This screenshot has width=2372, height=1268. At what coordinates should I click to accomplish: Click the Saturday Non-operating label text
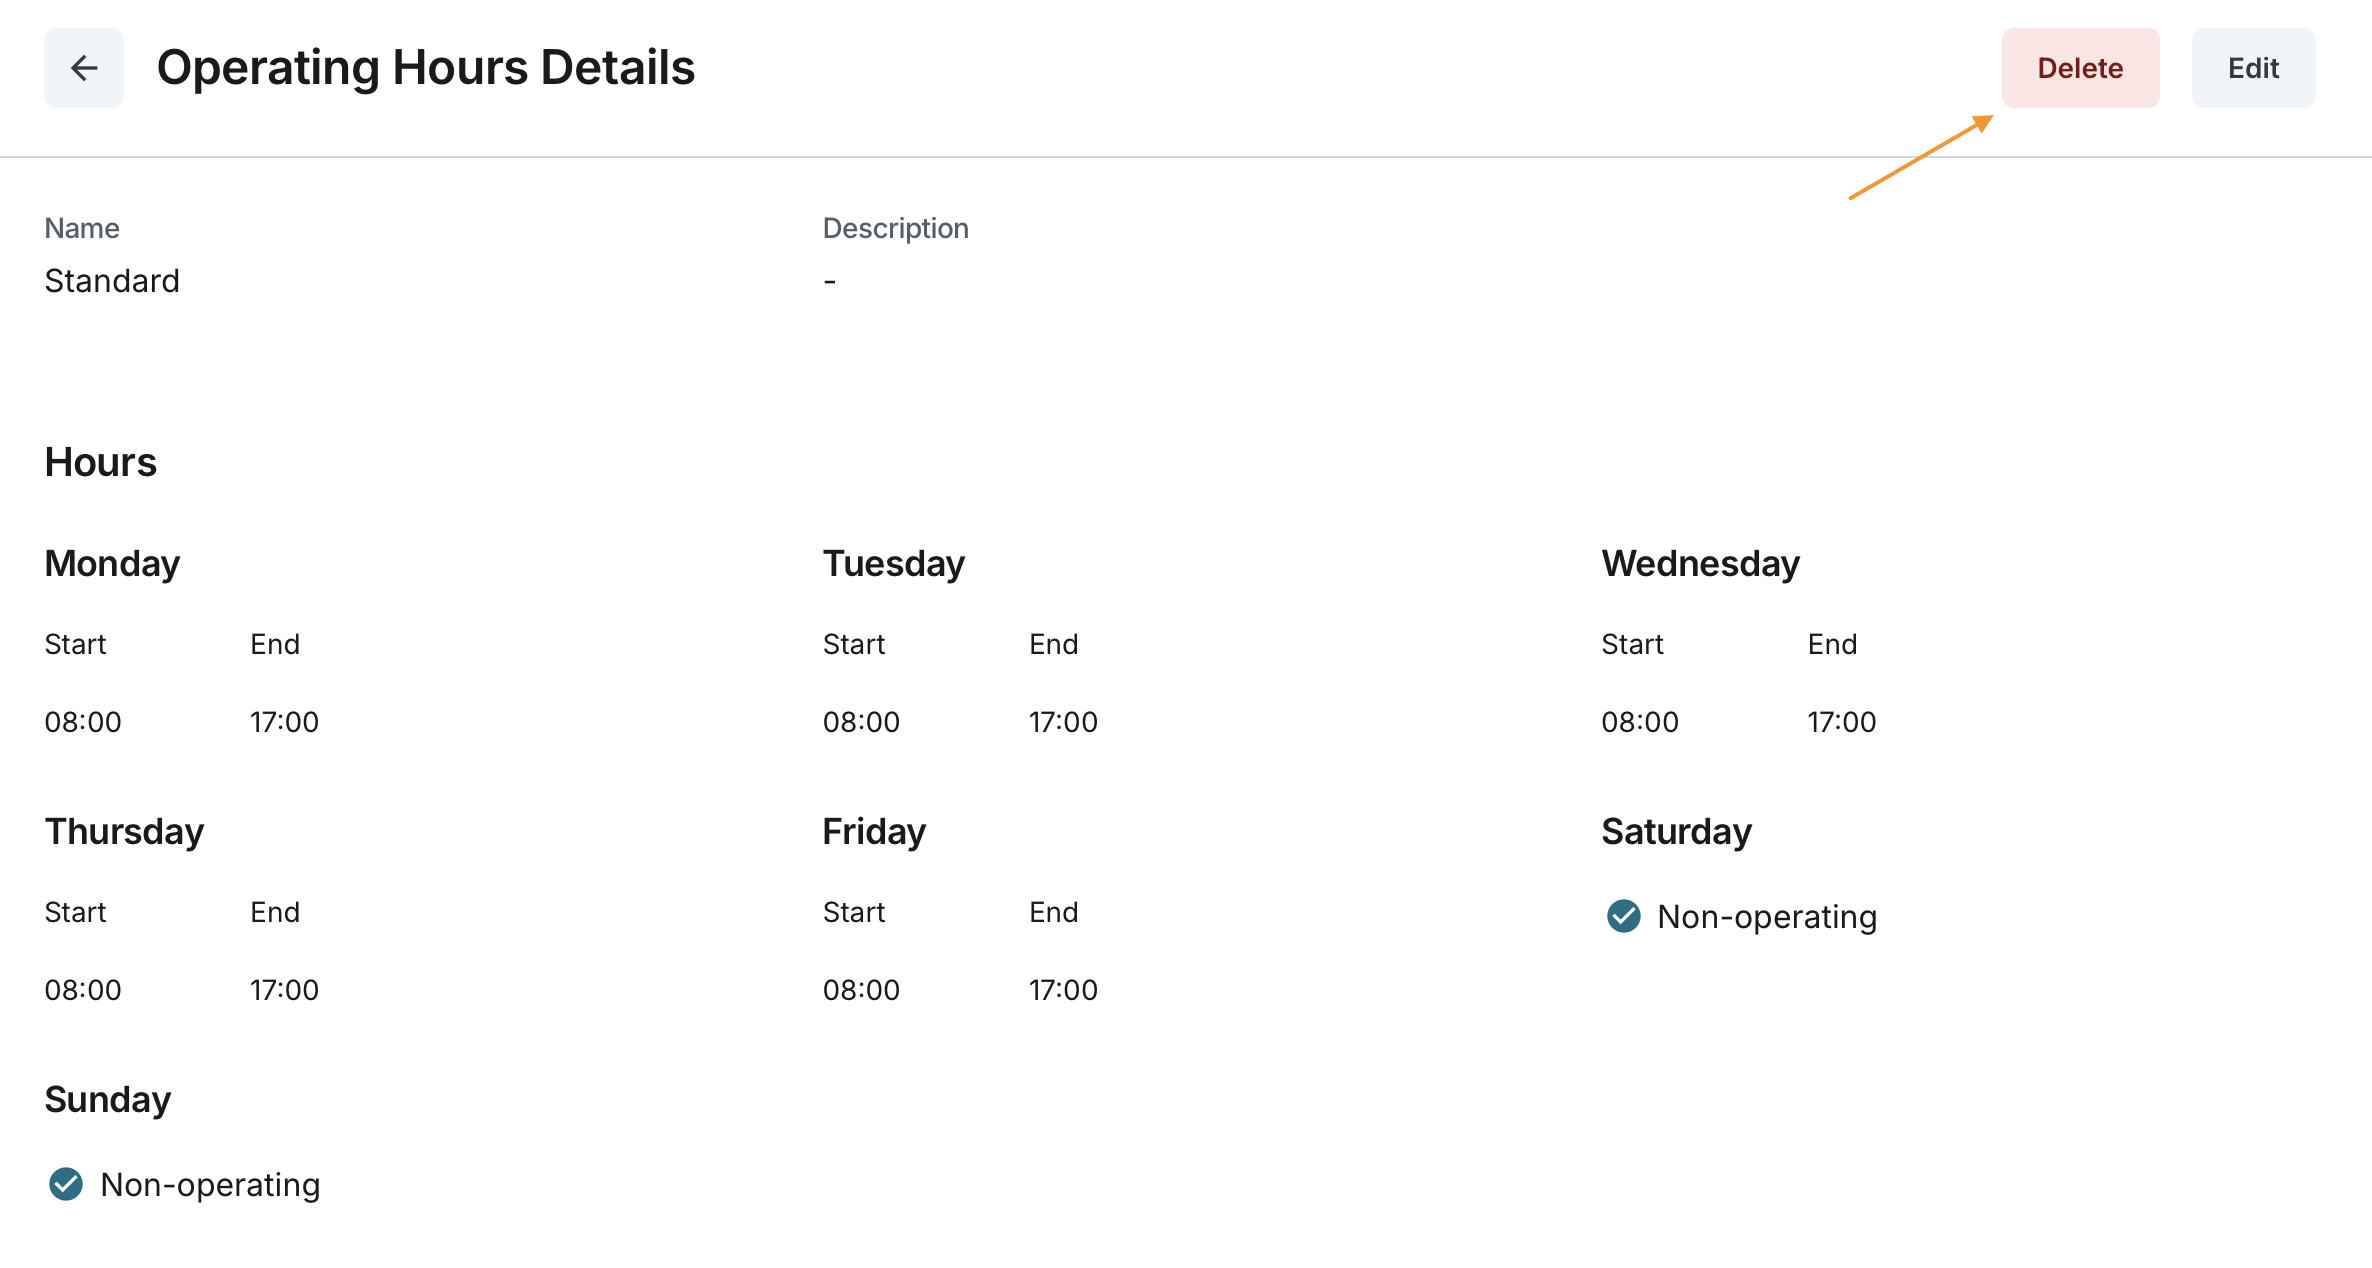coord(1766,916)
